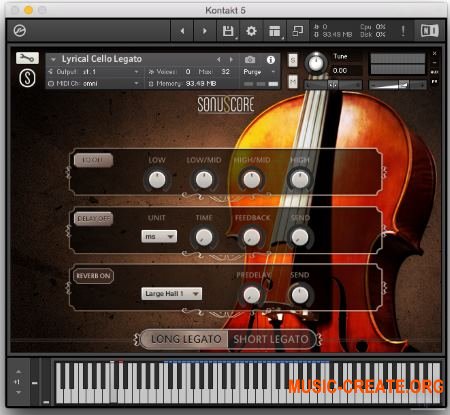Select previous preset with instrument header left arrow

(x=219, y=59)
